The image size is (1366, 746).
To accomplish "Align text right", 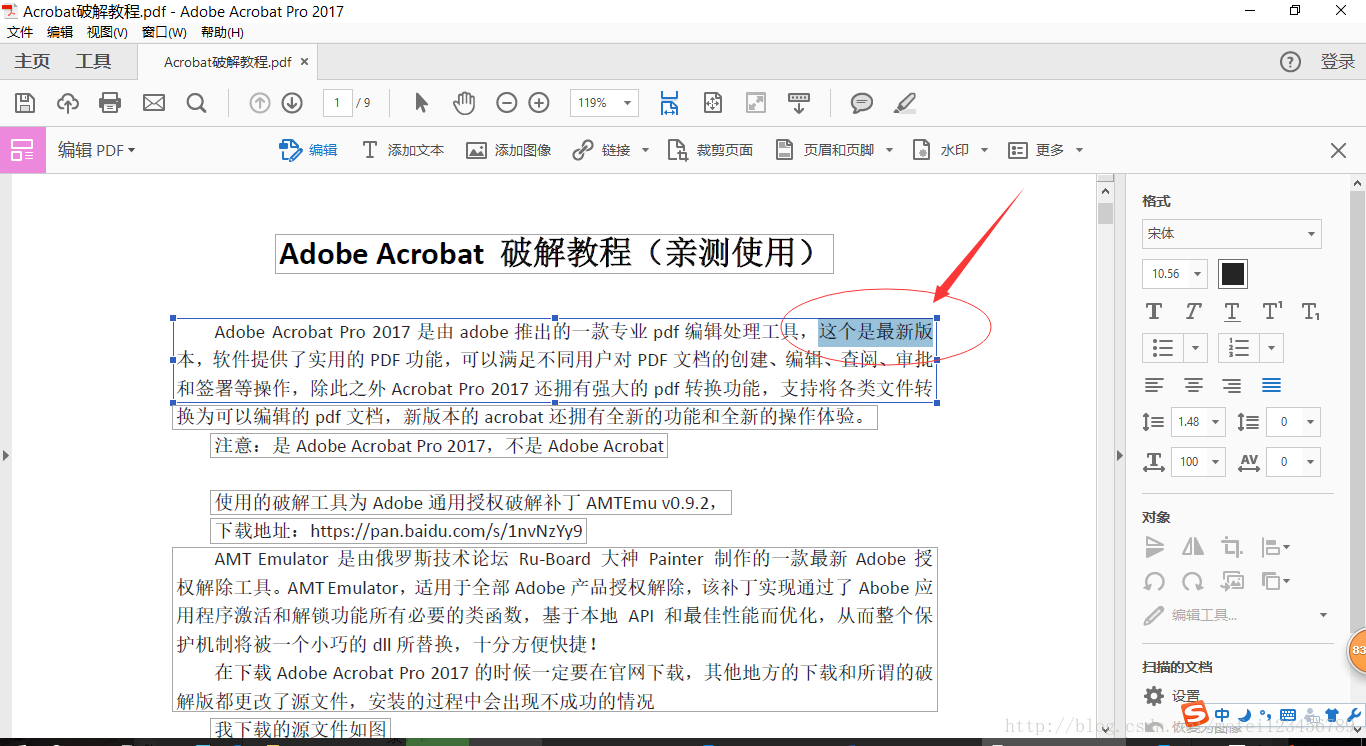I will click(1232, 385).
